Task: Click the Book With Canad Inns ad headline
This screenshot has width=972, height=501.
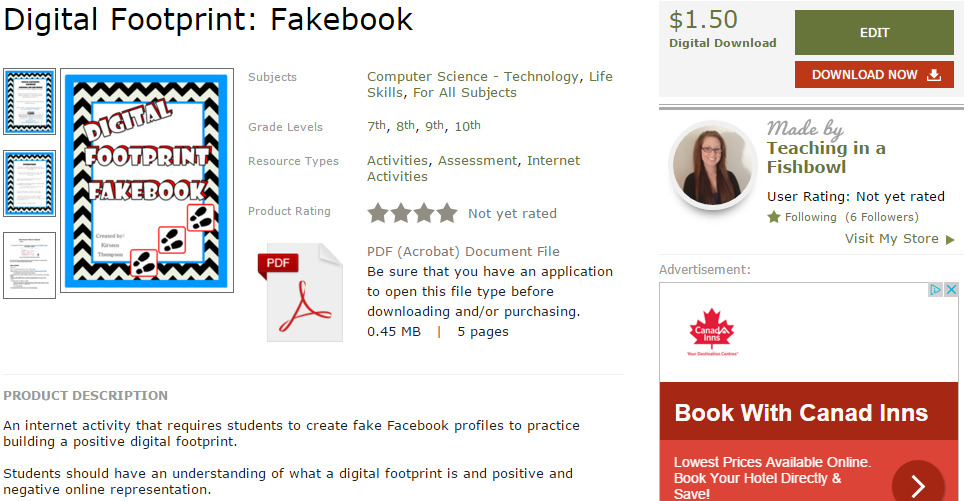Action: pyautogui.click(x=801, y=413)
